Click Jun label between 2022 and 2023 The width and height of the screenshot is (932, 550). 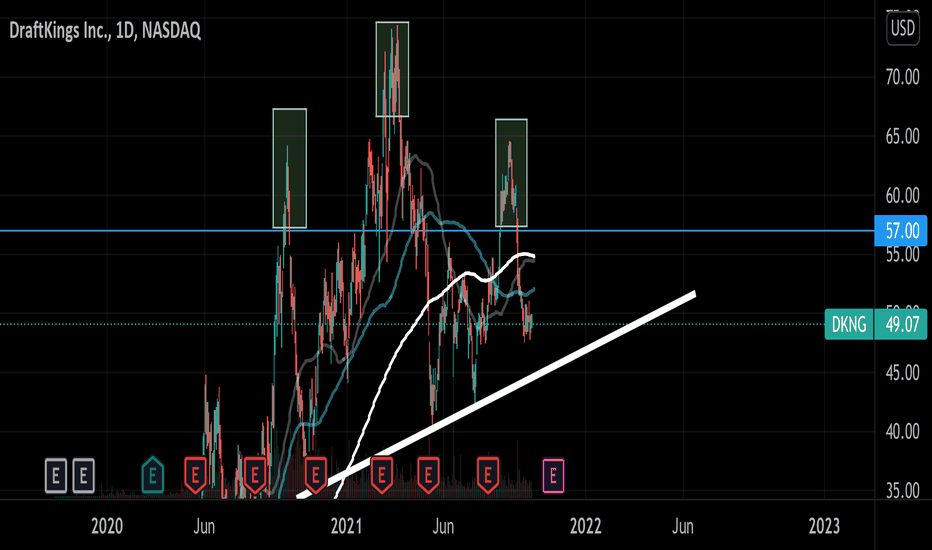pos(682,526)
